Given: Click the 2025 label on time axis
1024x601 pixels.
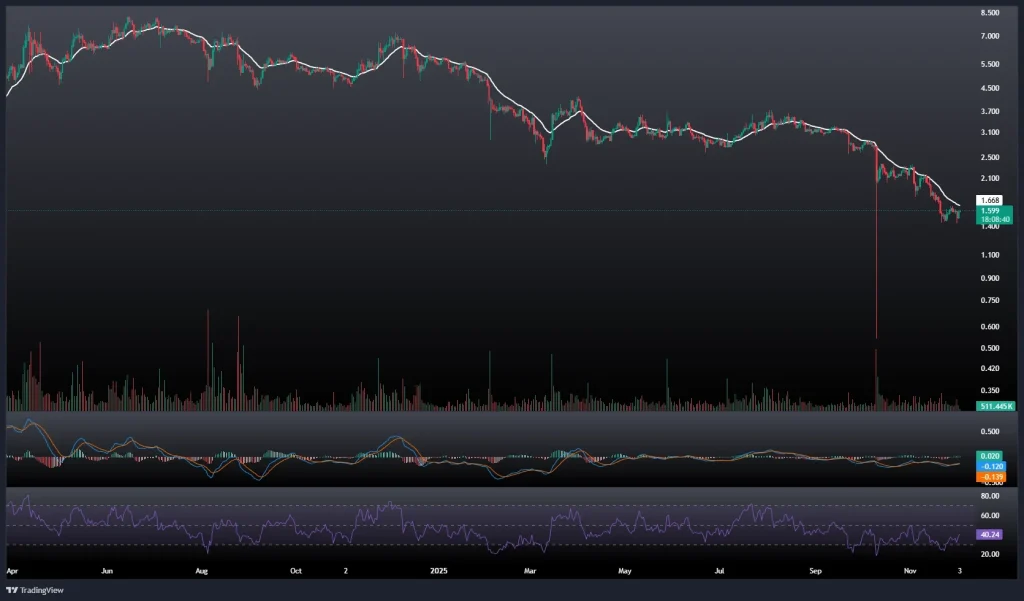Looking at the screenshot, I should (436, 572).
